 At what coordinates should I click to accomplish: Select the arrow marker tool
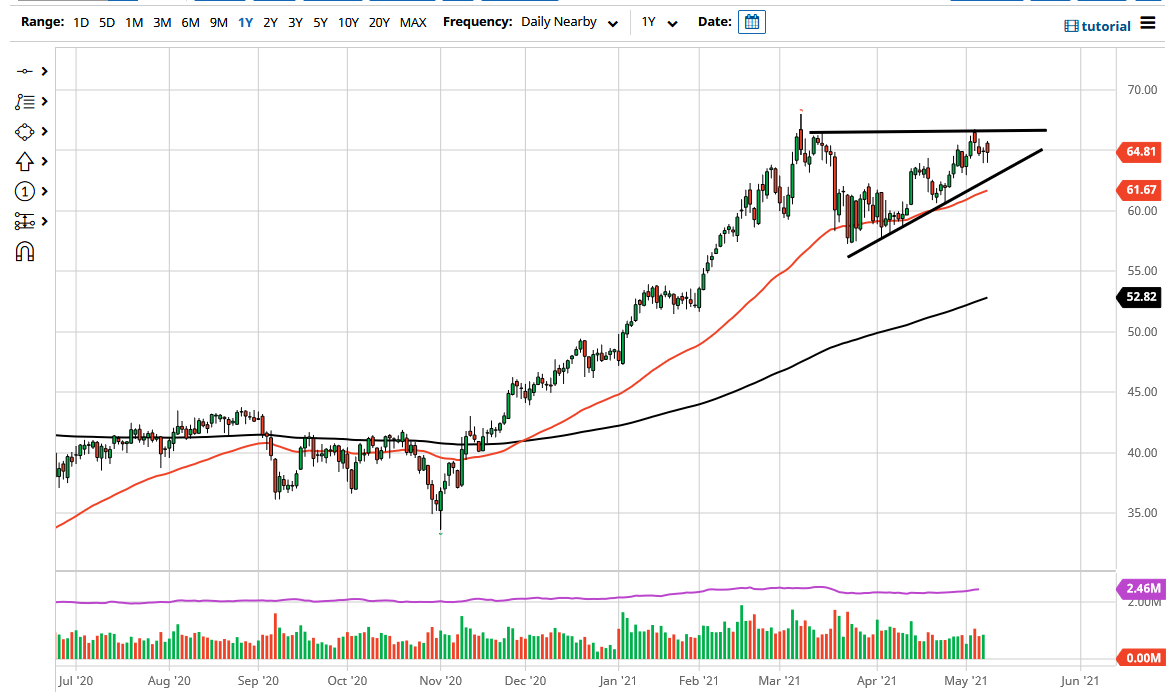[22, 161]
